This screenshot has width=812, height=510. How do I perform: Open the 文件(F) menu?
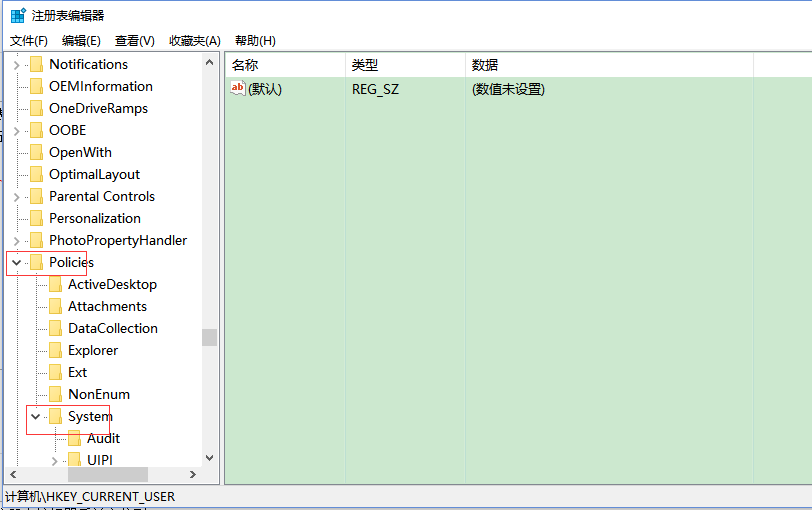pyautogui.click(x=29, y=41)
